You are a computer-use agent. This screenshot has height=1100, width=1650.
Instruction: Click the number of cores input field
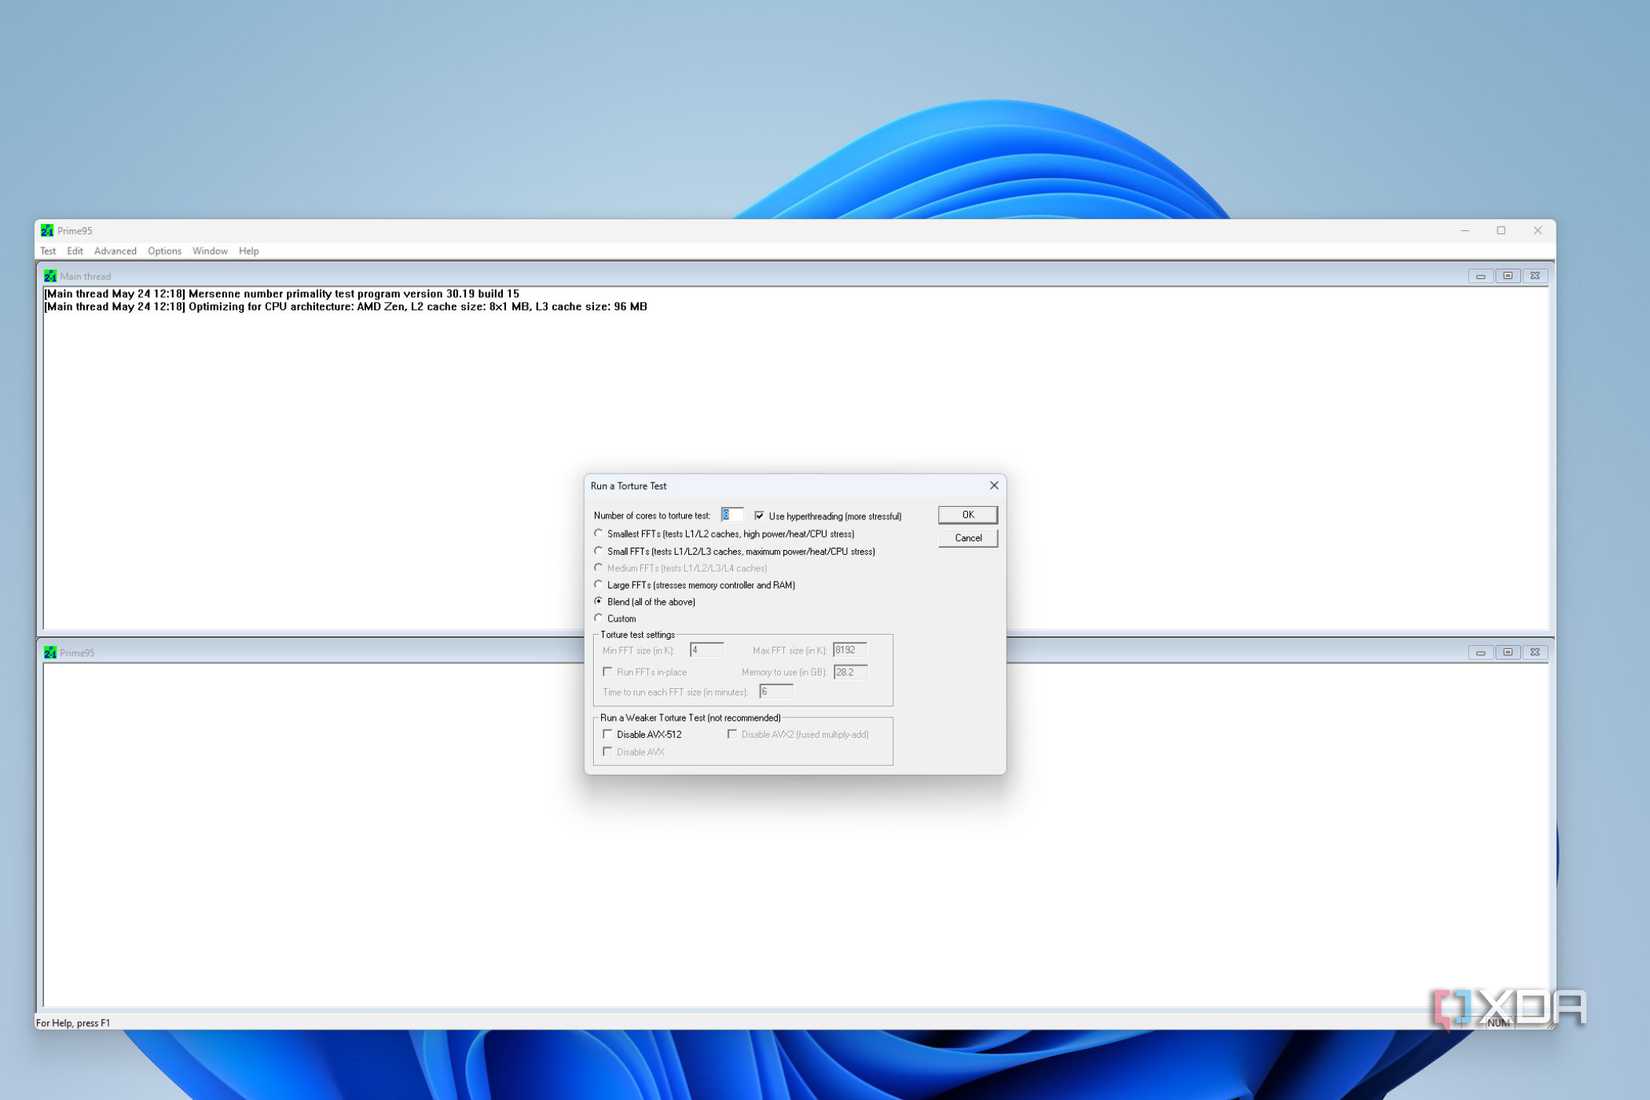coord(732,515)
